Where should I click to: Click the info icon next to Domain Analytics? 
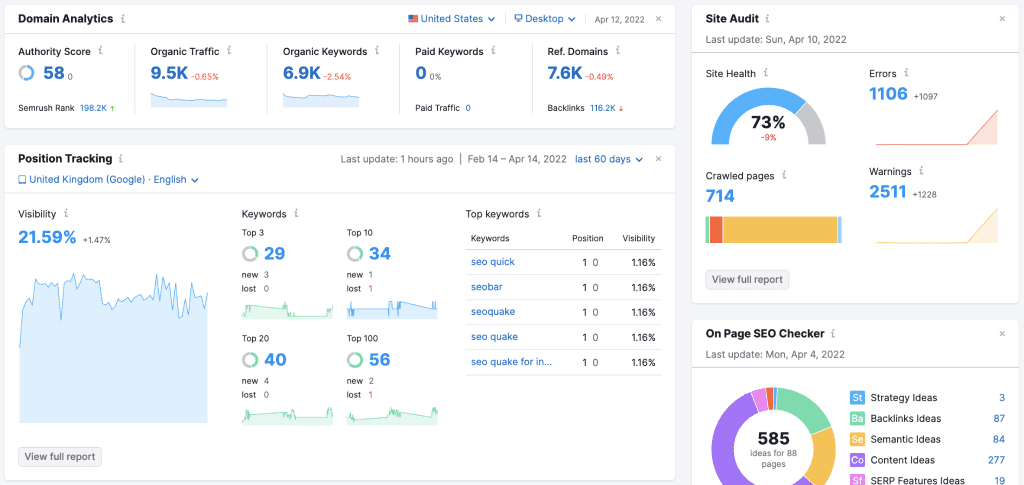tap(123, 19)
